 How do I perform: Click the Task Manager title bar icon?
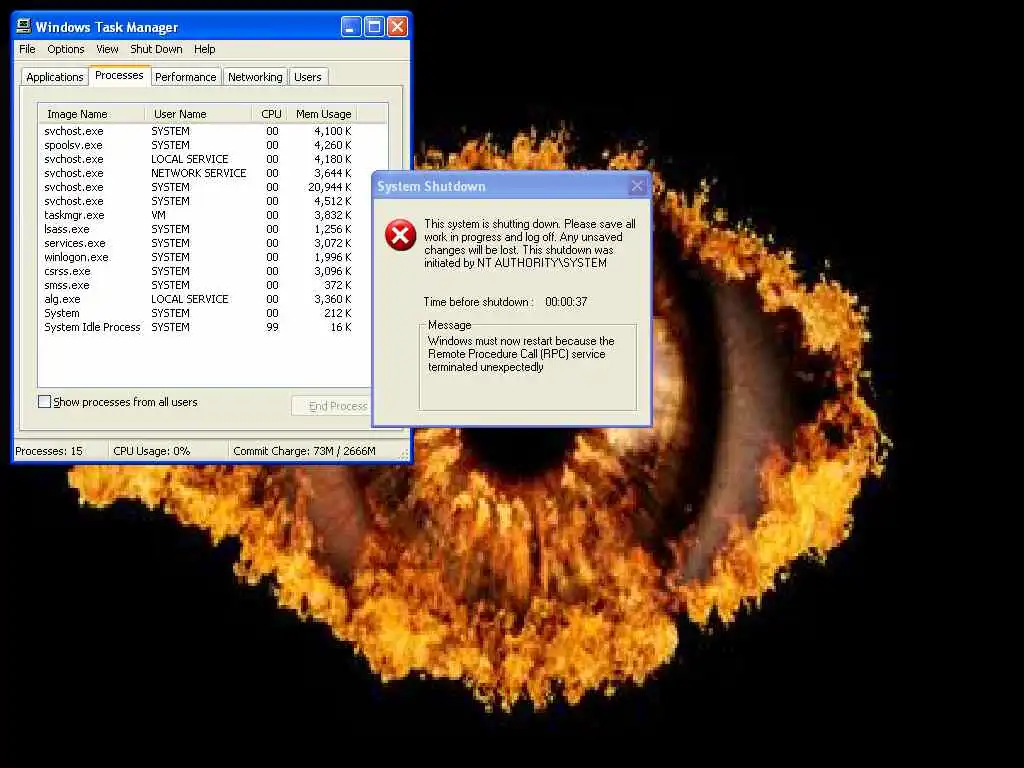[x=24, y=26]
